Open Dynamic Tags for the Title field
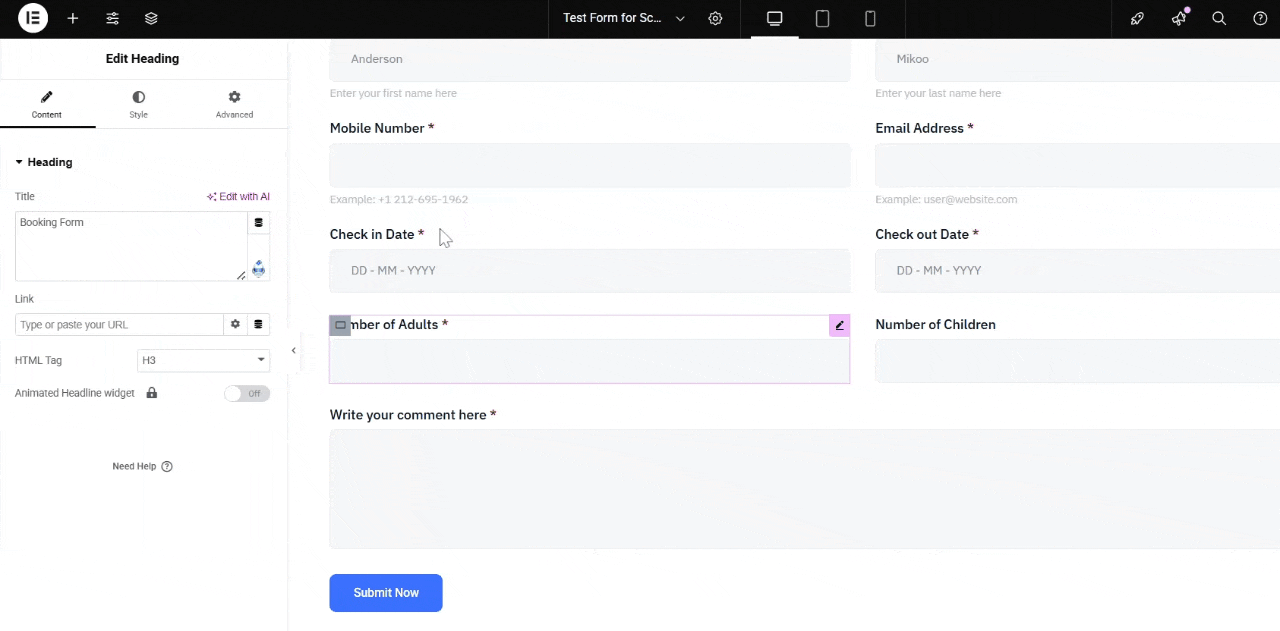 pos(258,222)
